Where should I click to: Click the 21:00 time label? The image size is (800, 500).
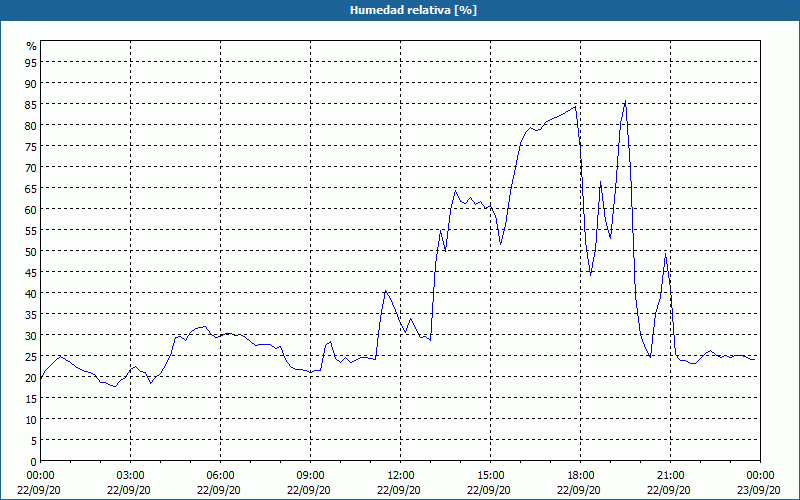670,476
